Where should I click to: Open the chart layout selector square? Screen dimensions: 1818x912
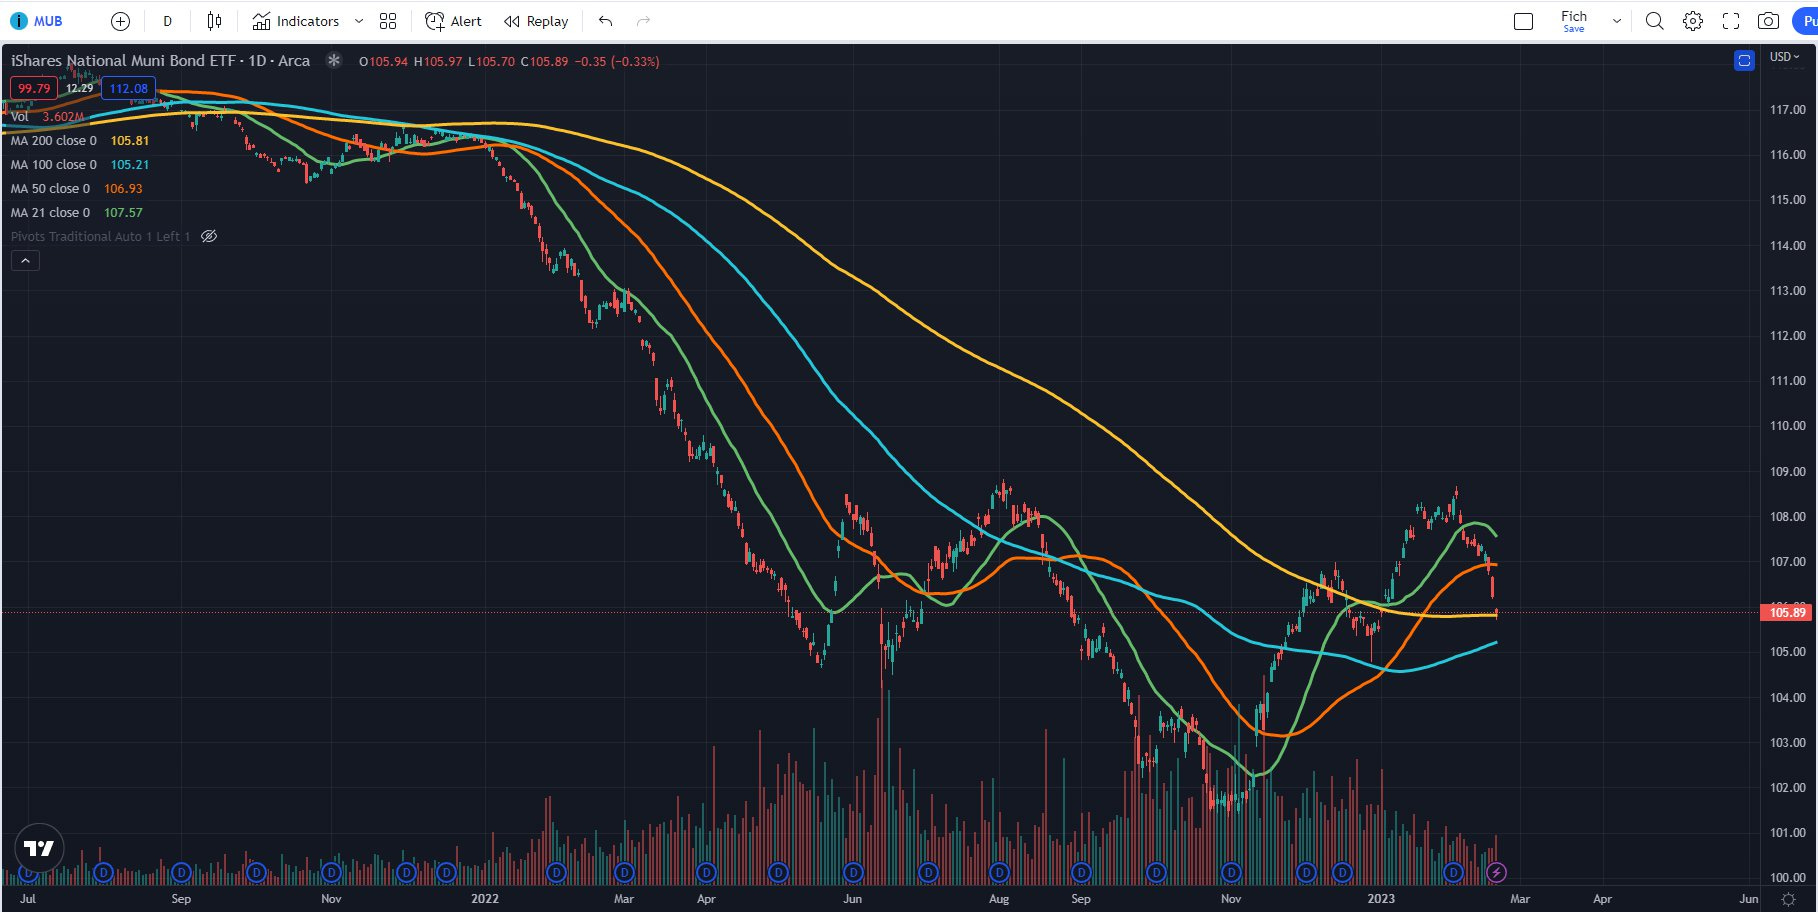1523,21
